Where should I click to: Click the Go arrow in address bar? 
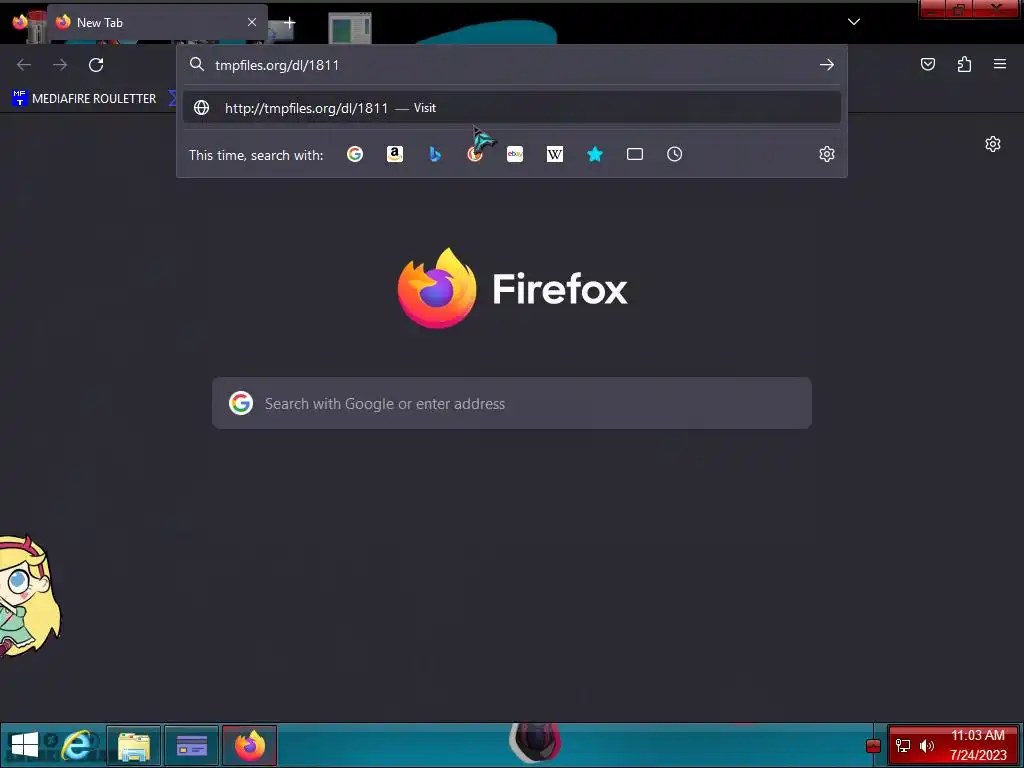827,65
